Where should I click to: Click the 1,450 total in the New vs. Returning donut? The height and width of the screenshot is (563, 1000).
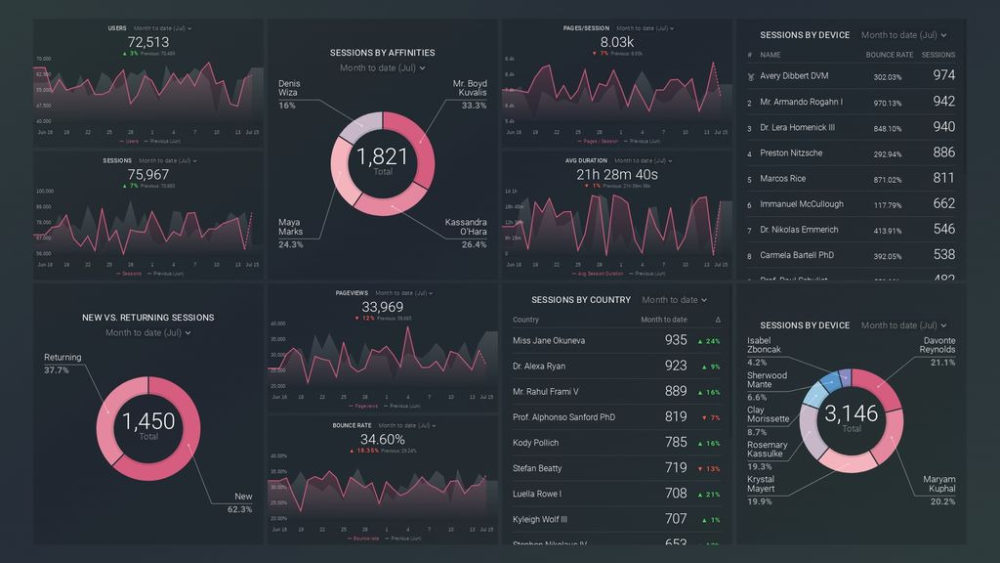(x=148, y=423)
